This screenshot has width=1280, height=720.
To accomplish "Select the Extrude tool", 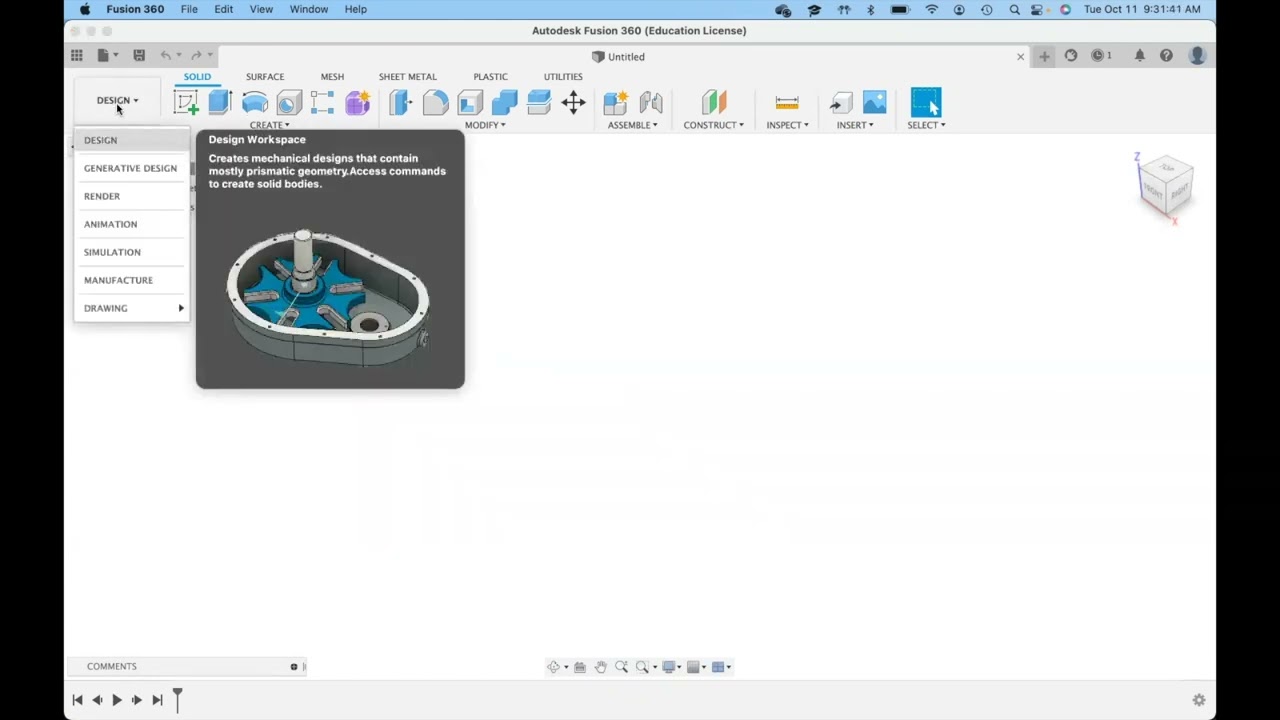I will (220, 102).
